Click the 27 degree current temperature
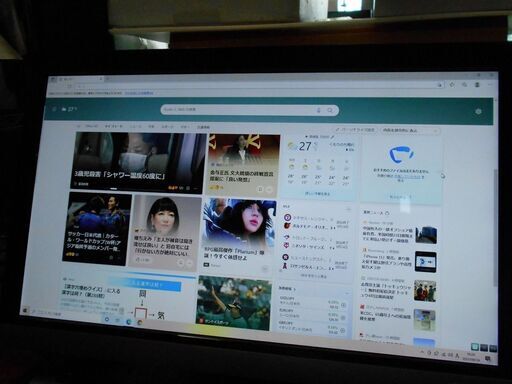Viewport: 512px width, 384px height. [x=305, y=146]
